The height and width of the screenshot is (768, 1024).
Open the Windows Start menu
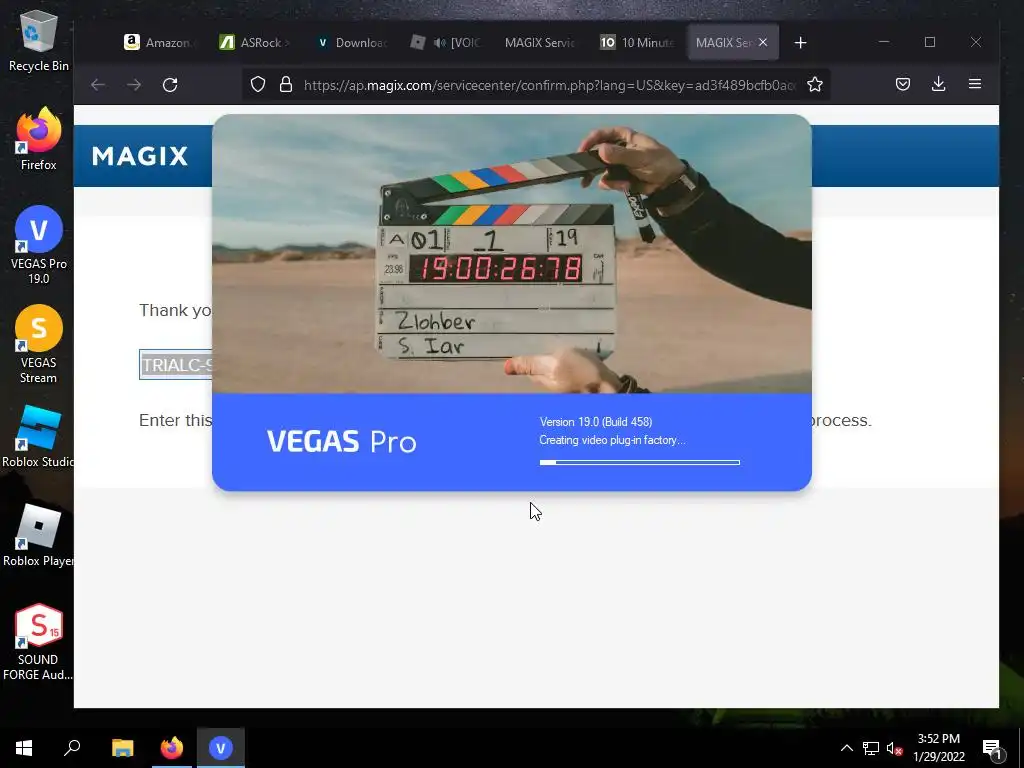24,747
